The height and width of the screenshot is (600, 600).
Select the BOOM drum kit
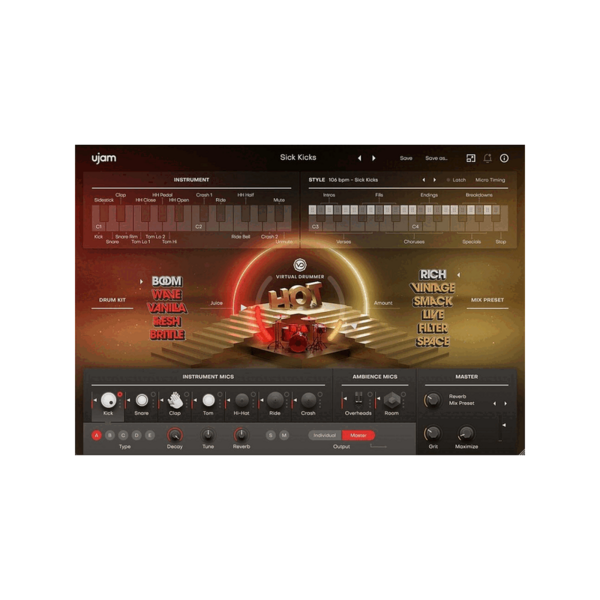coord(167,281)
